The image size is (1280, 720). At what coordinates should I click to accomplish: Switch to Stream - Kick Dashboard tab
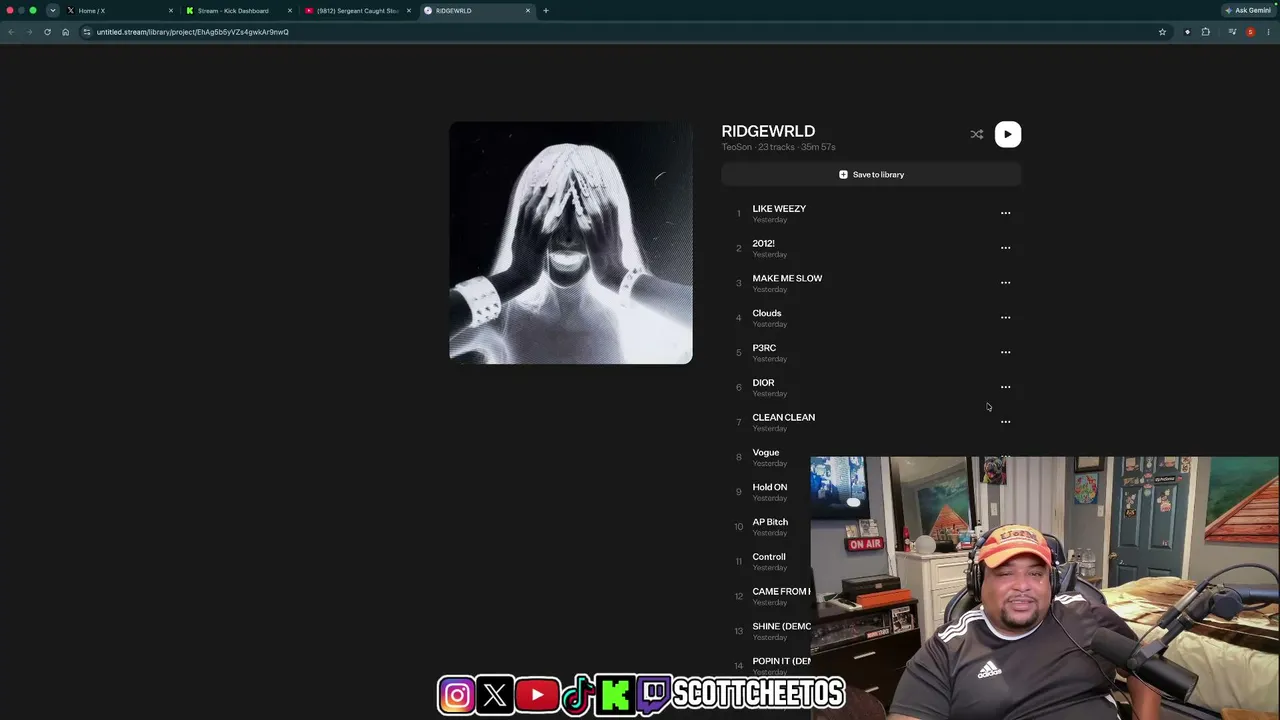(238, 11)
